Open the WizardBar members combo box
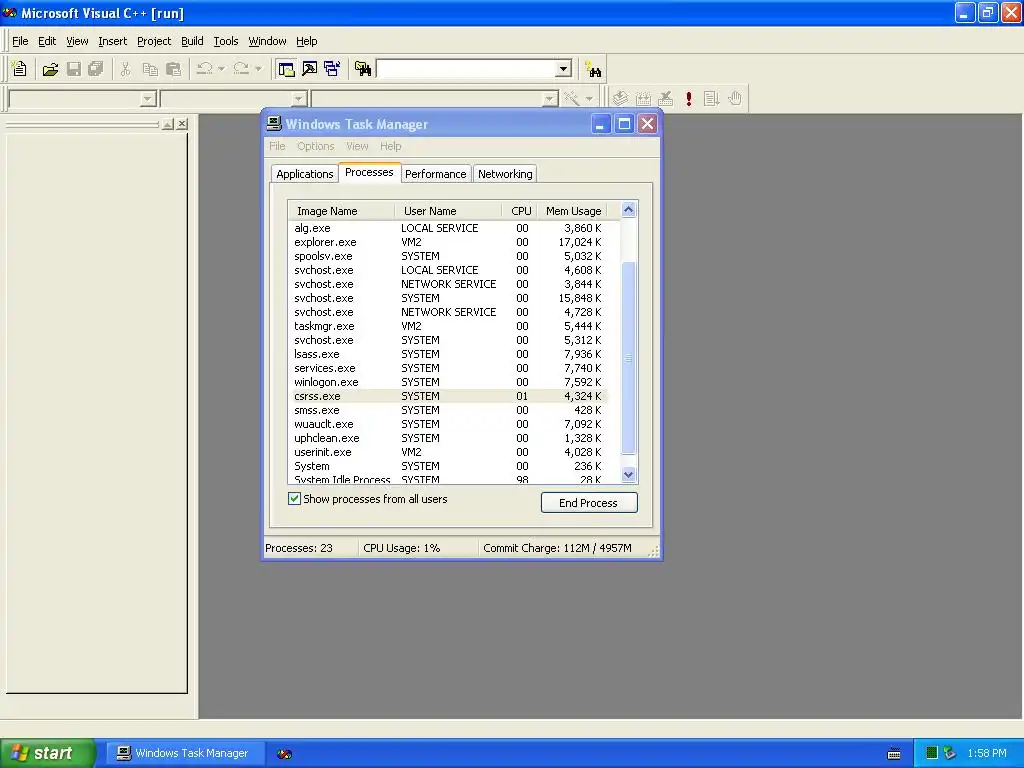The image size is (1024, 768). (435, 99)
